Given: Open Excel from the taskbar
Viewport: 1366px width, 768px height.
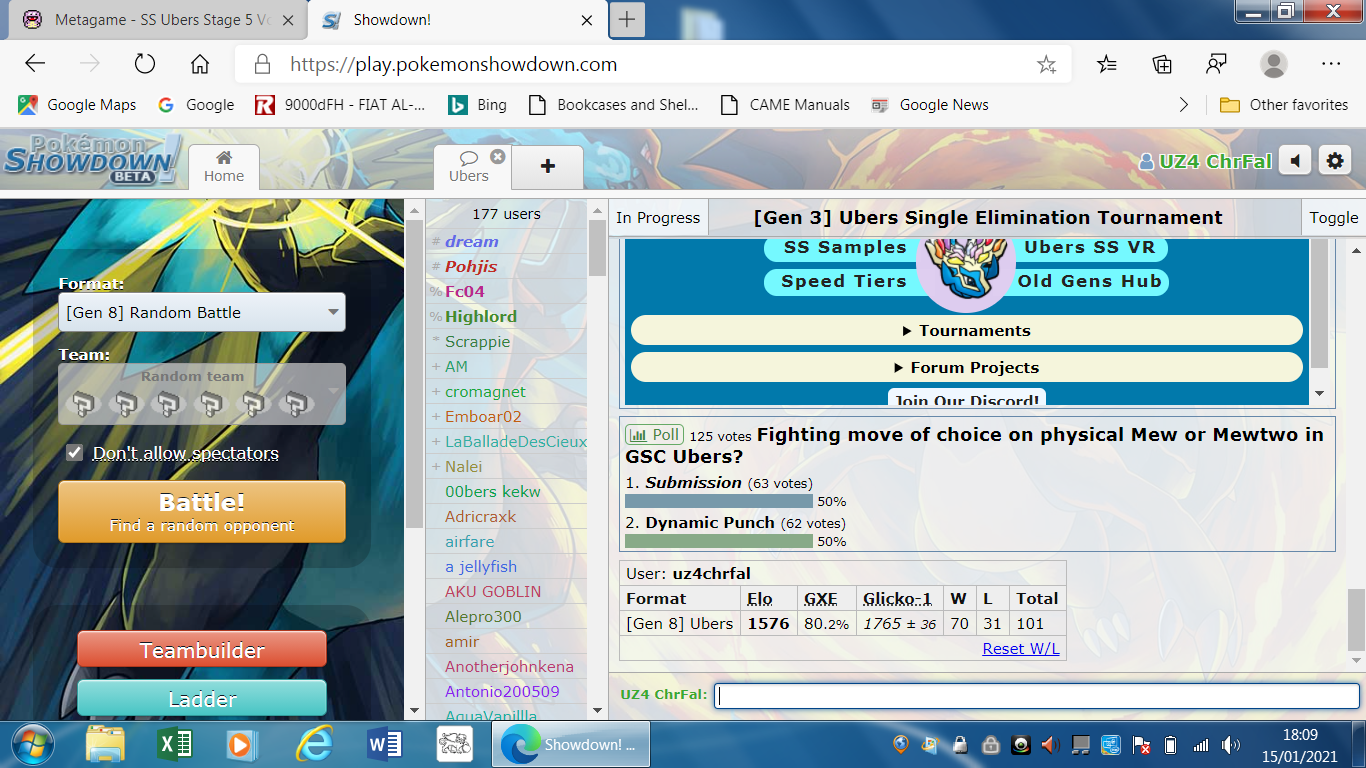Looking at the screenshot, I should [x=176, y=745].
